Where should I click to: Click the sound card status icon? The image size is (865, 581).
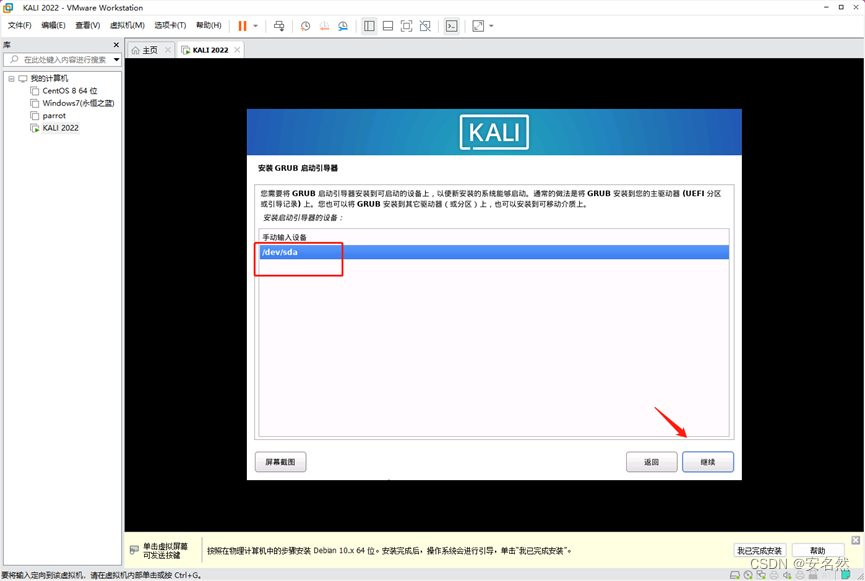787,575
